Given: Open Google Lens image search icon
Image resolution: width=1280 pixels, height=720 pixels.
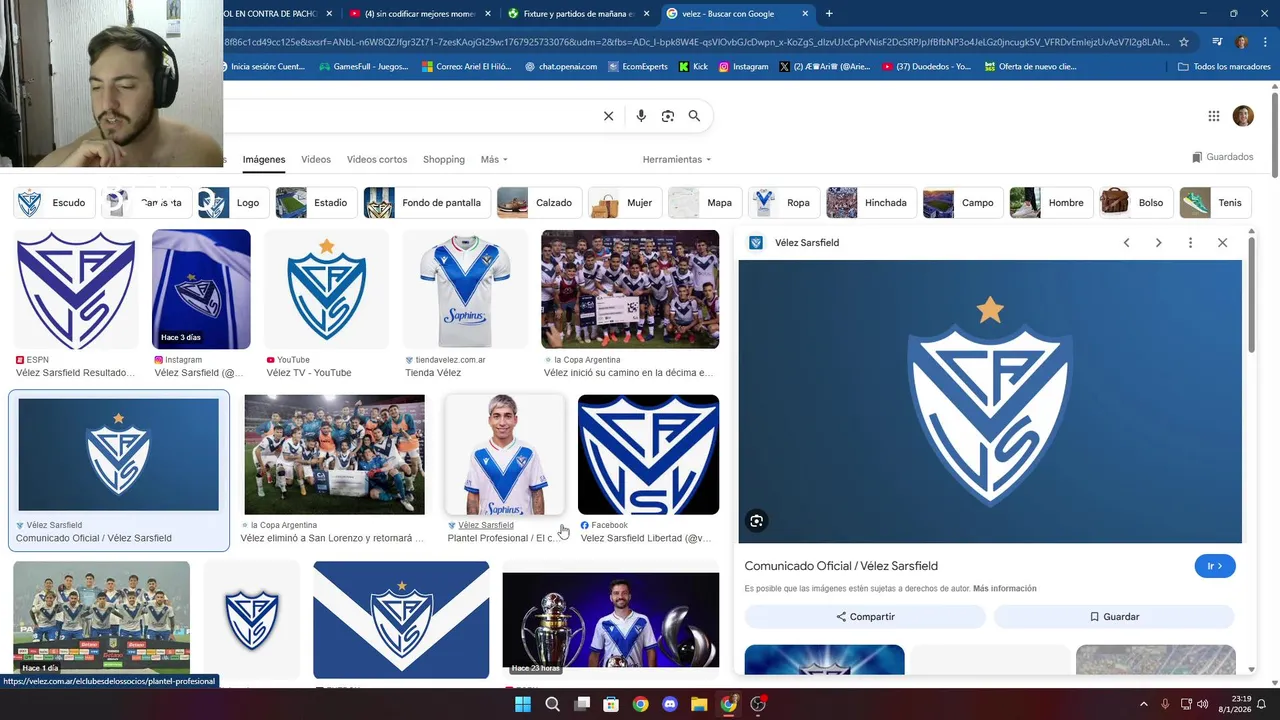Looking at the screenshot, I should coord(668,116).
